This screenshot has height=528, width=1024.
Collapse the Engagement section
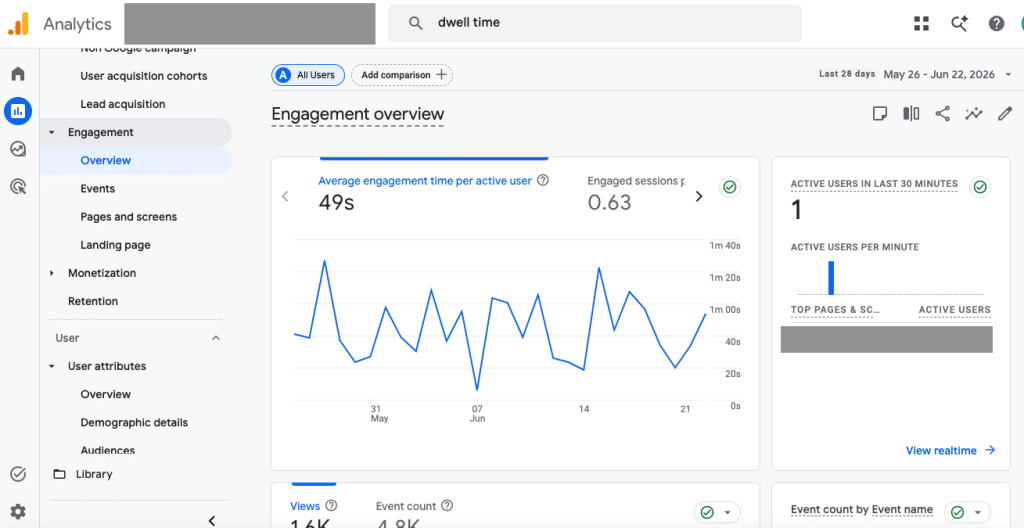coord(52,133)
